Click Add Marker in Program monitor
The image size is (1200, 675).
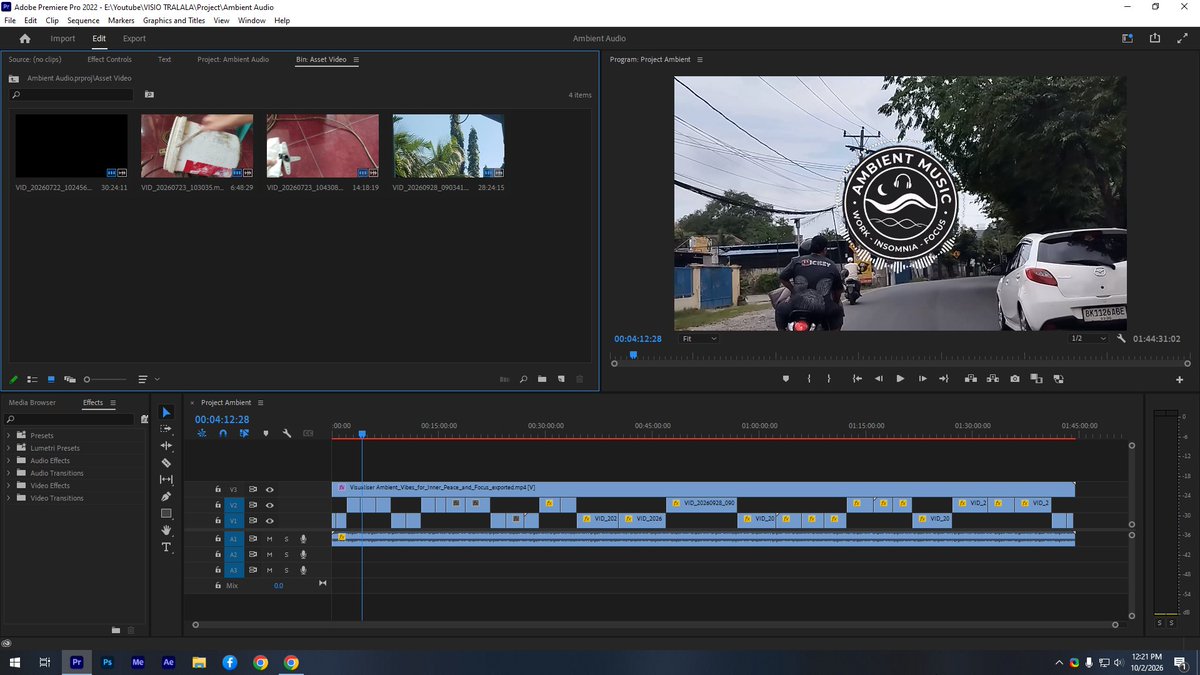click(785, 379)
